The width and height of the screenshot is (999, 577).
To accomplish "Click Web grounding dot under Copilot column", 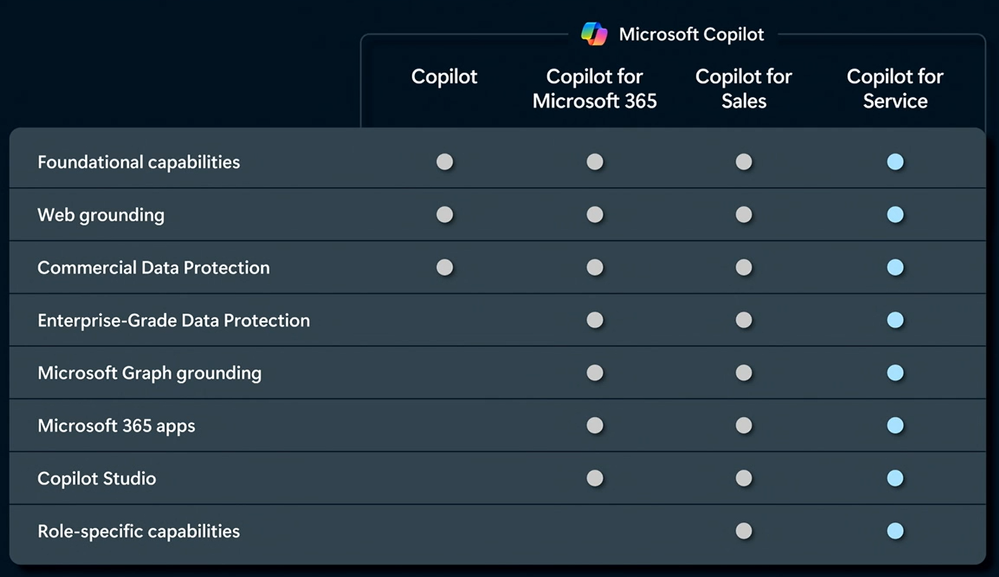I will [445, 214].
